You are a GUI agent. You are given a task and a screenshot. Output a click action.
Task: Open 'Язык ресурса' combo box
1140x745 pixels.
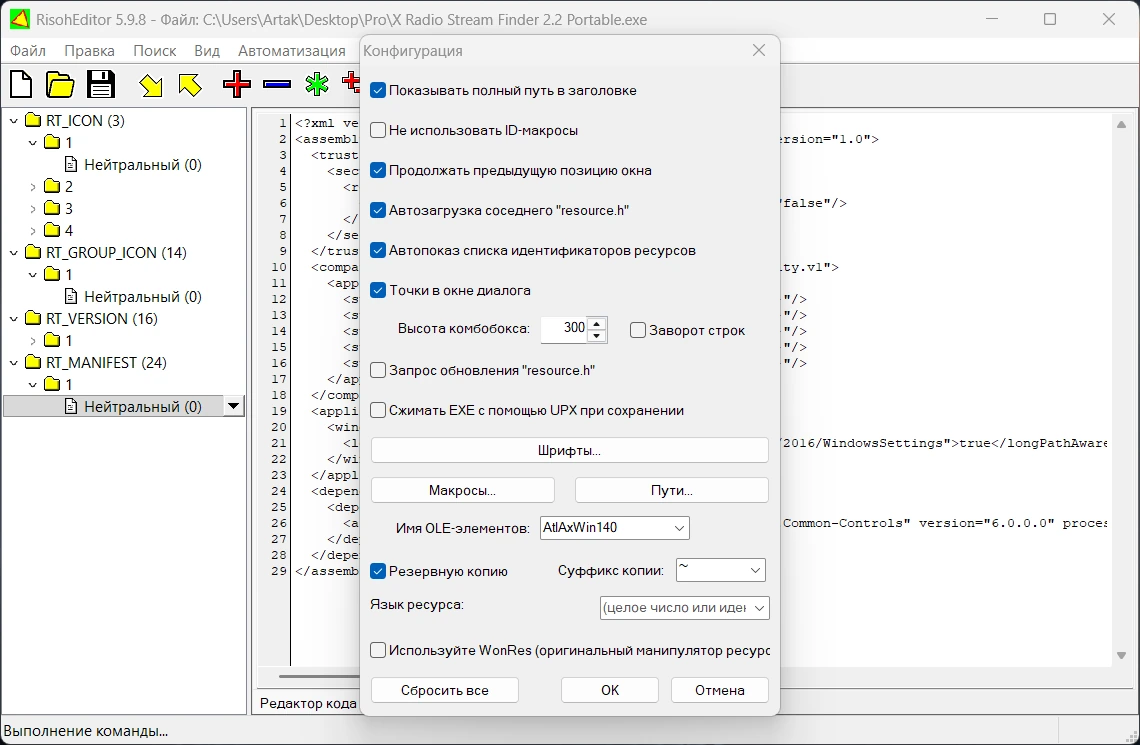point(685,608)
